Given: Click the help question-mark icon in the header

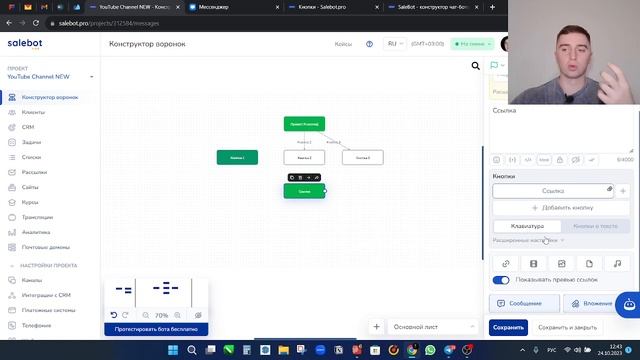Looking at the screenshot, I should click(x=369, y=44).
